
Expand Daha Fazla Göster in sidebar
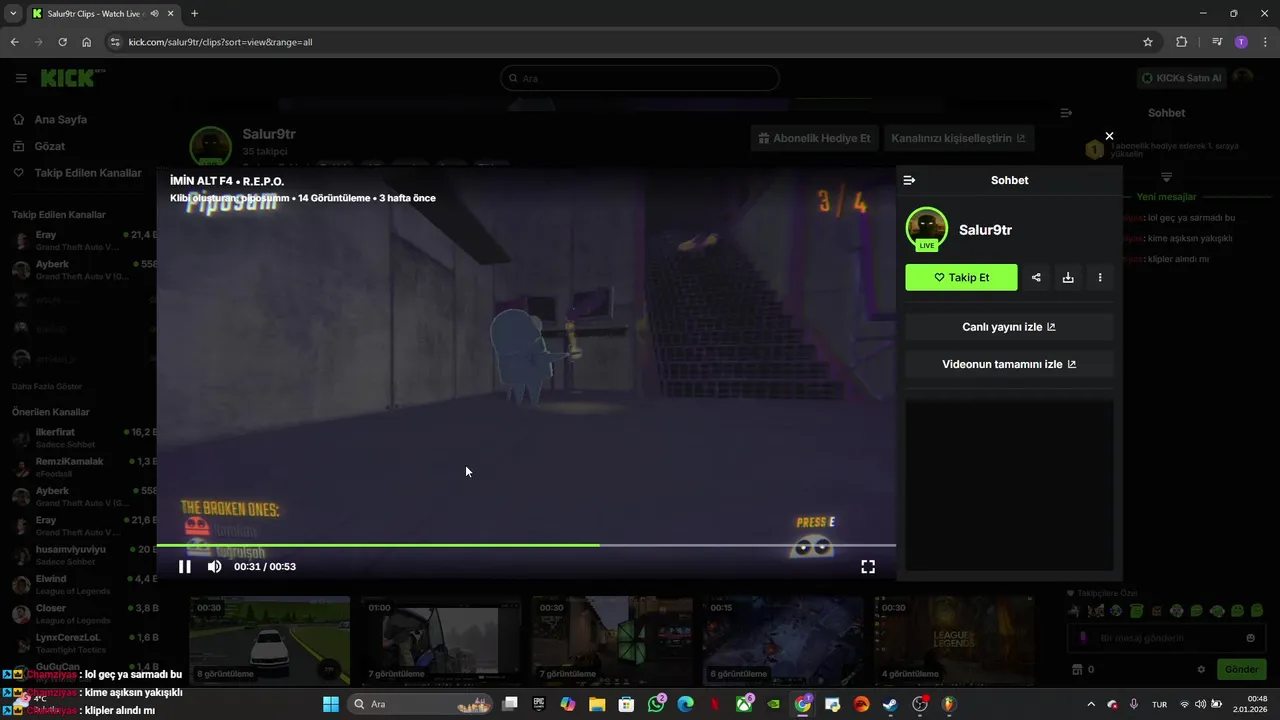47,386
